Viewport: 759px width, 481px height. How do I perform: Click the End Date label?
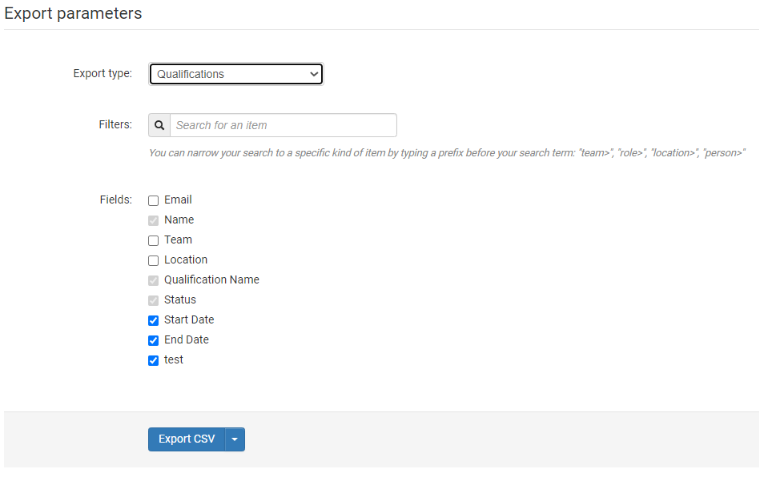pyautogui.click(x=186, y=340)
